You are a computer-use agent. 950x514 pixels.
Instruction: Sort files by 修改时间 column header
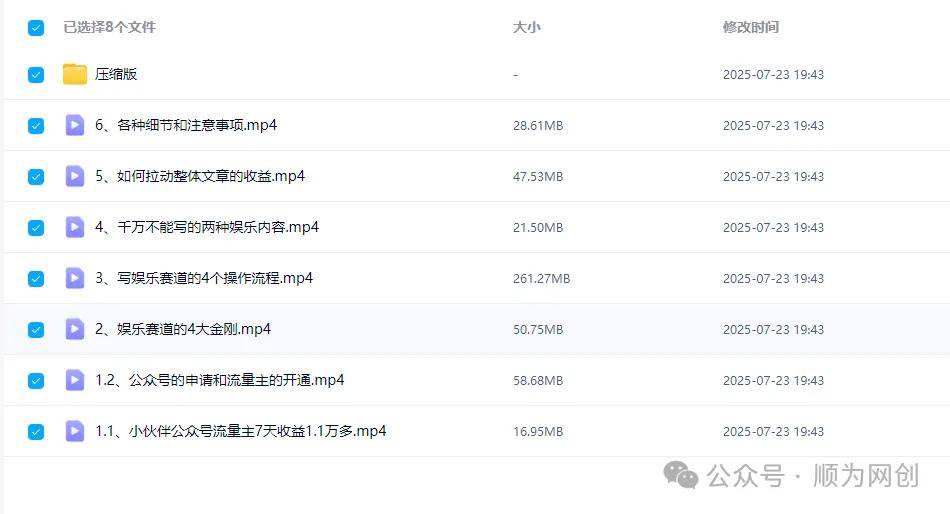[x=751, y=27]
